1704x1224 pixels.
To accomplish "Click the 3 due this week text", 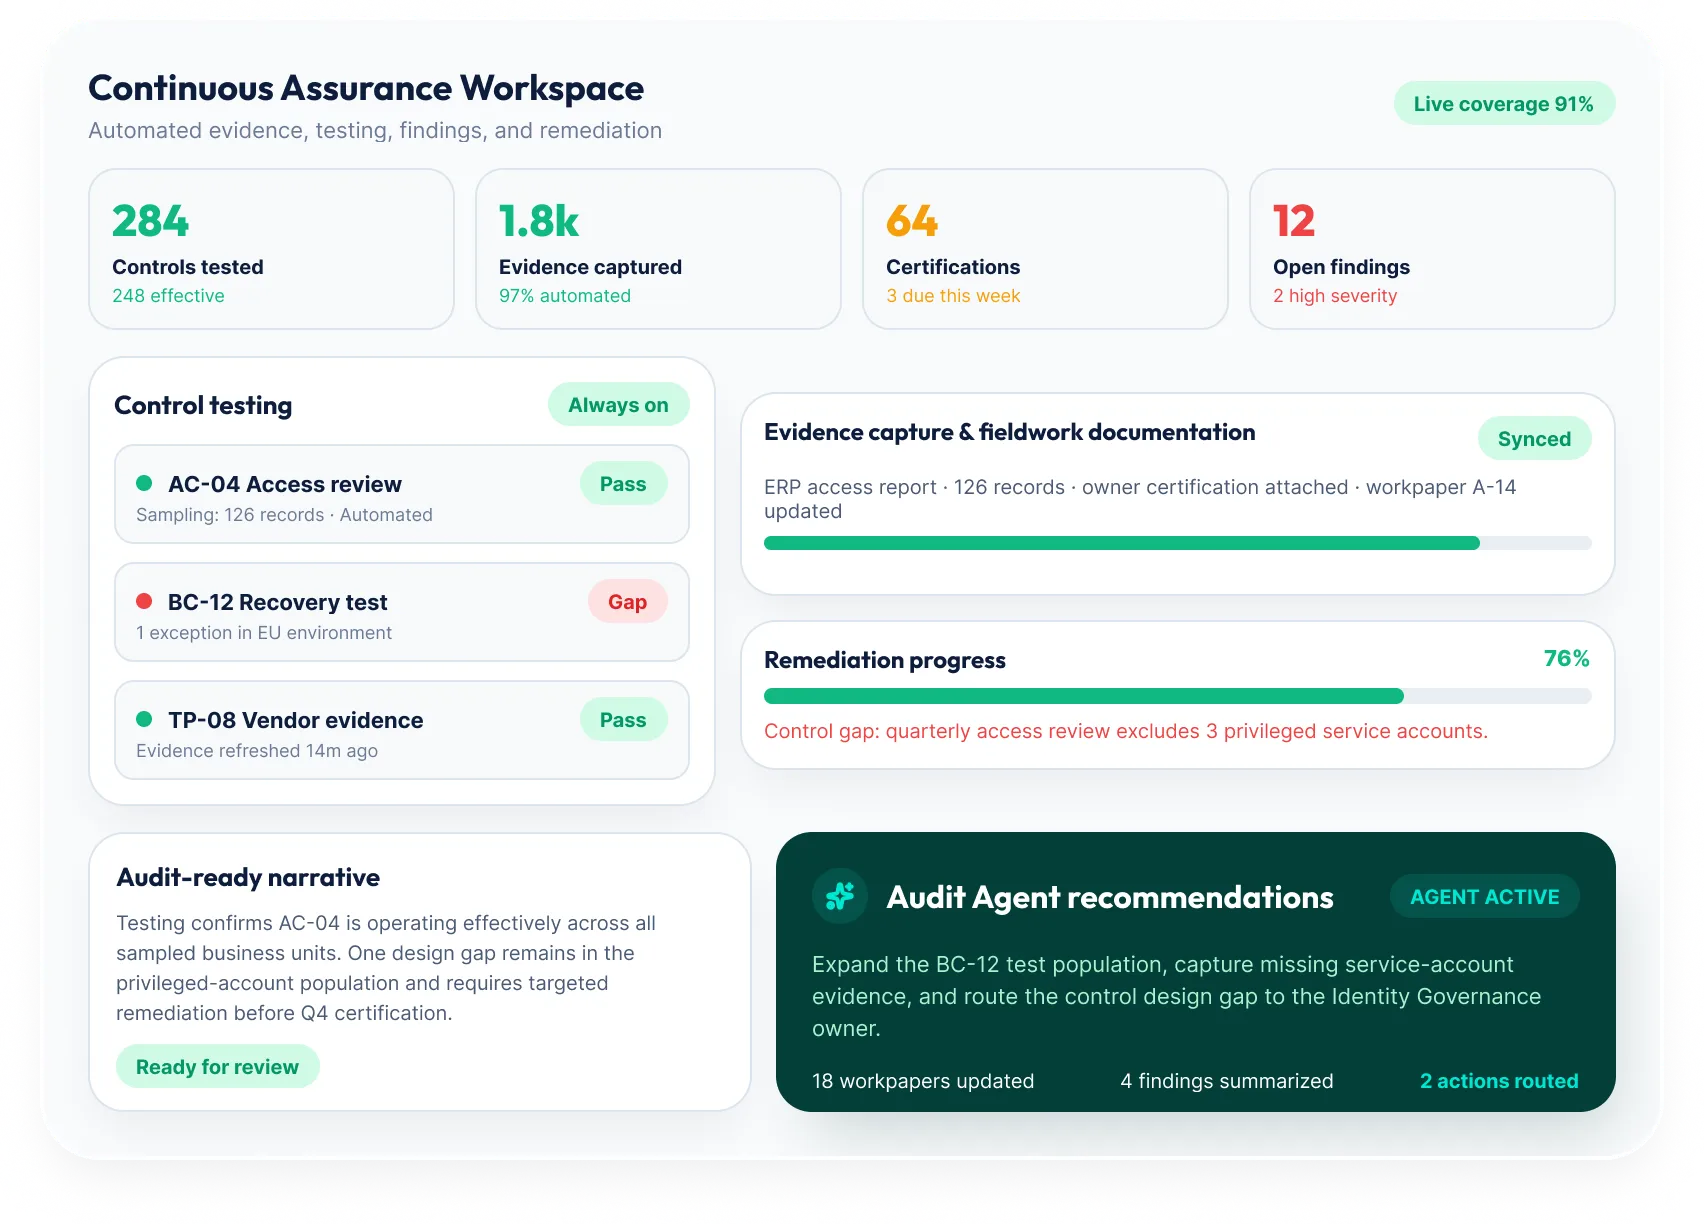I will point(953,296).
